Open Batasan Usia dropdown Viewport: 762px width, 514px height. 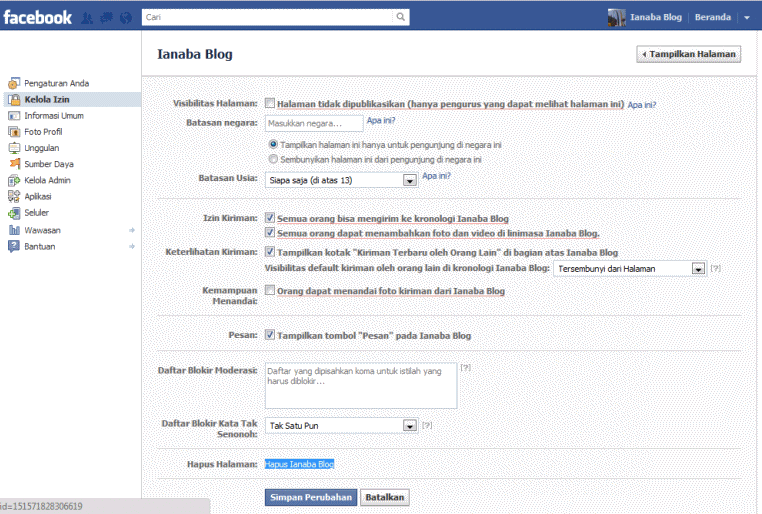[341, 180]
